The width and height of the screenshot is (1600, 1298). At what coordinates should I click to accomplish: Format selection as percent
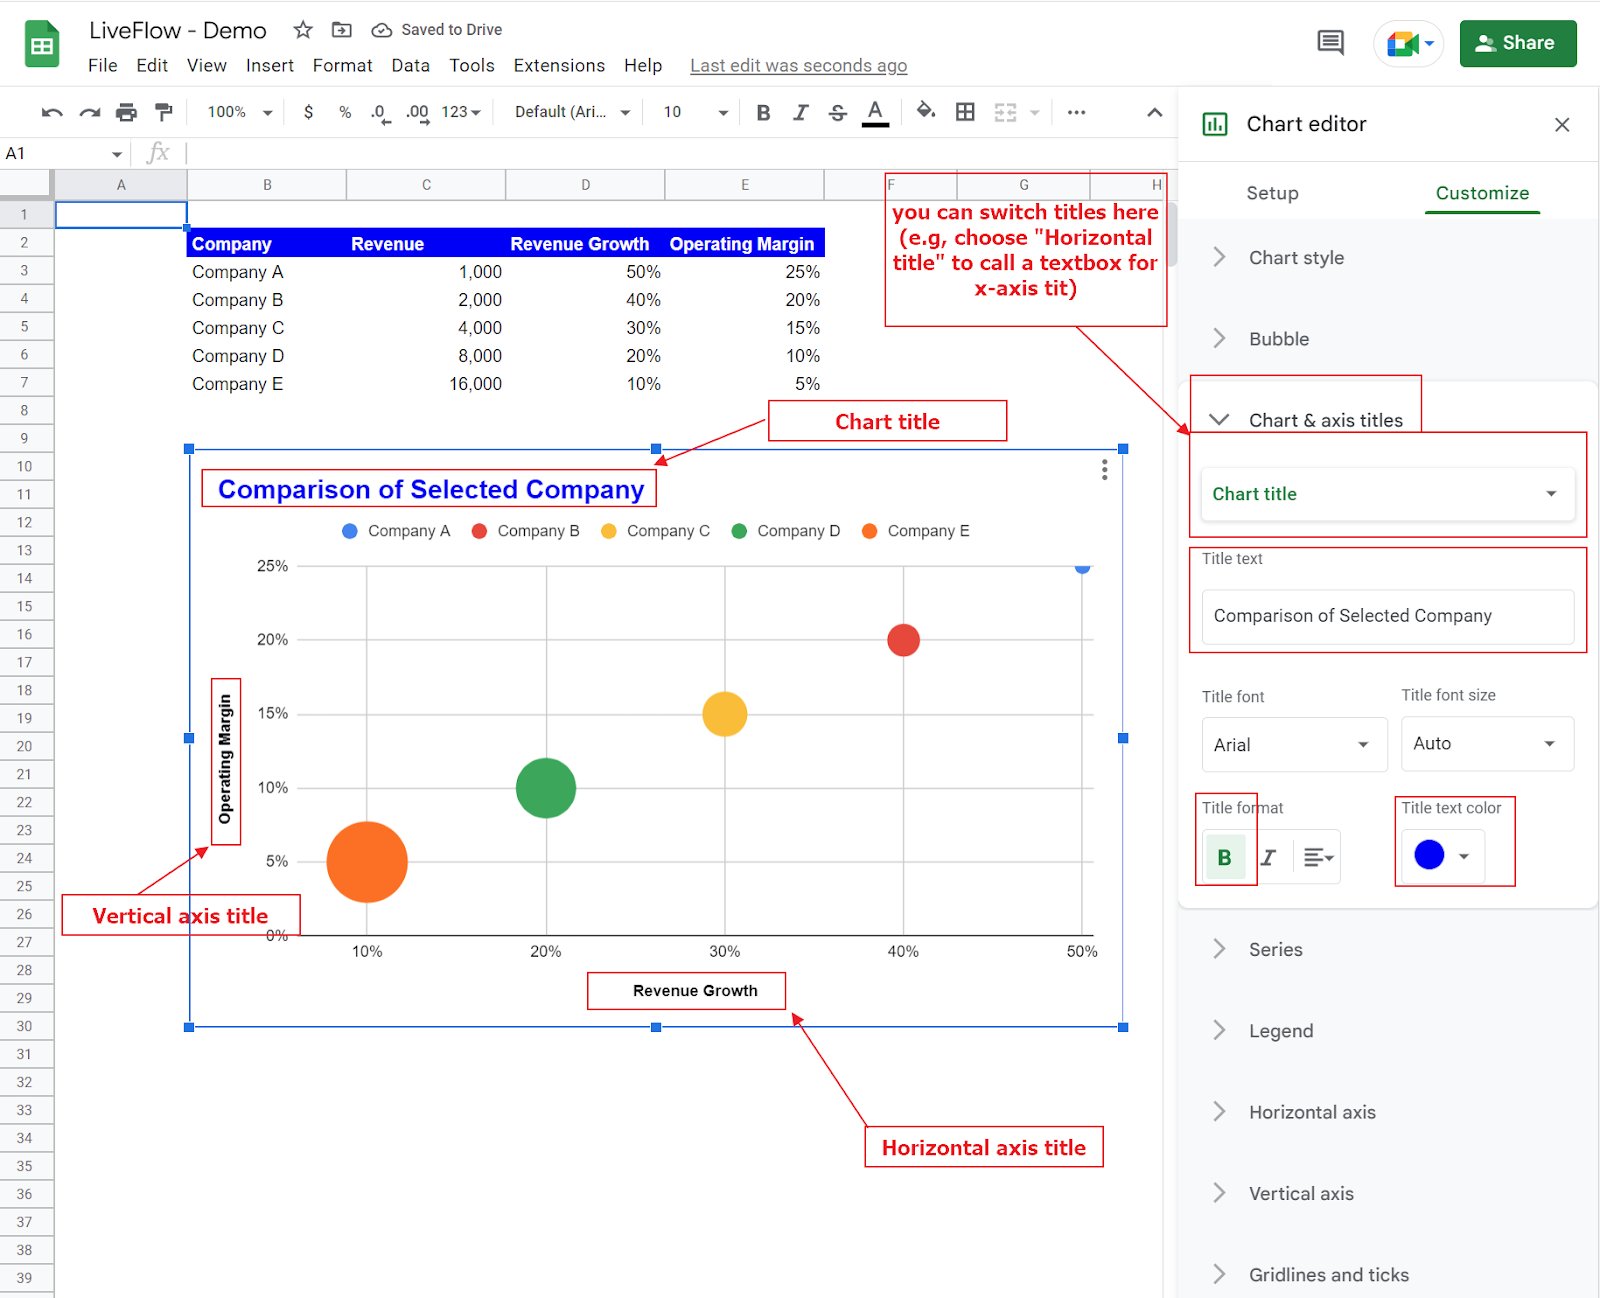(345, 112)
